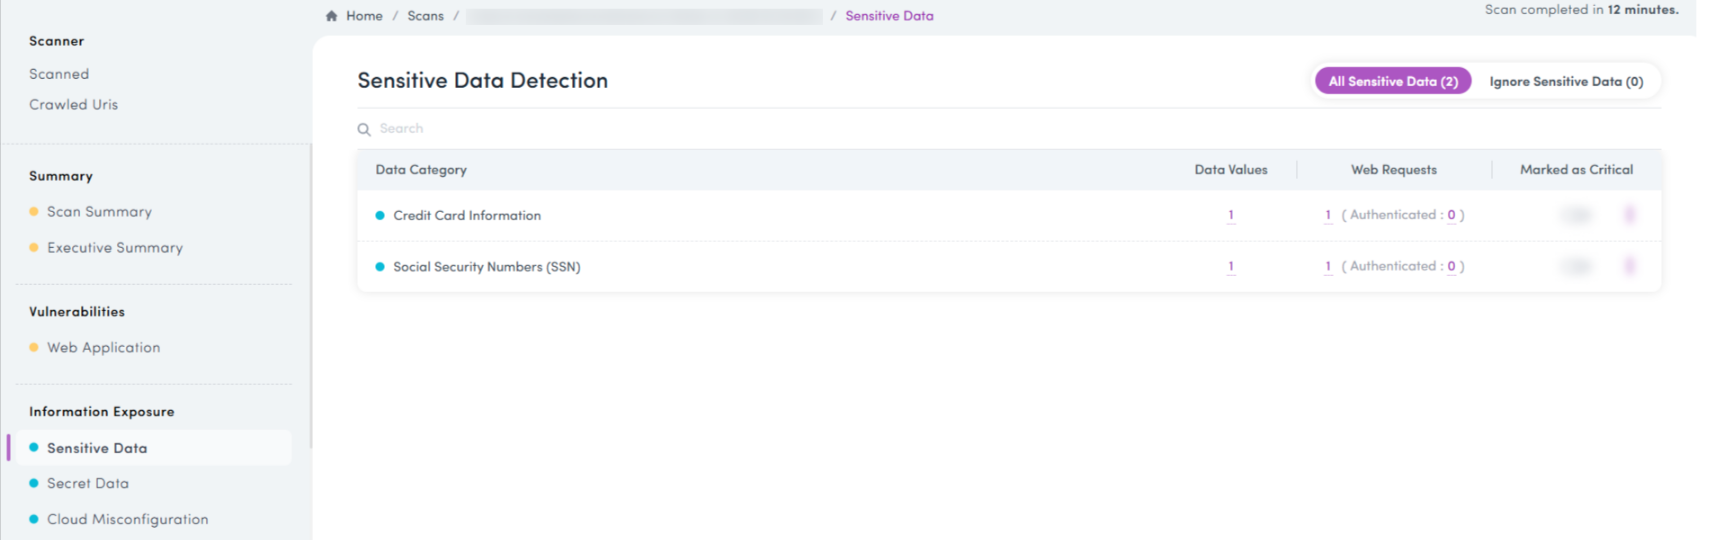Click the search magnifier icon
Viewport: 1724px width, 540px height.
tap(364, 129)
